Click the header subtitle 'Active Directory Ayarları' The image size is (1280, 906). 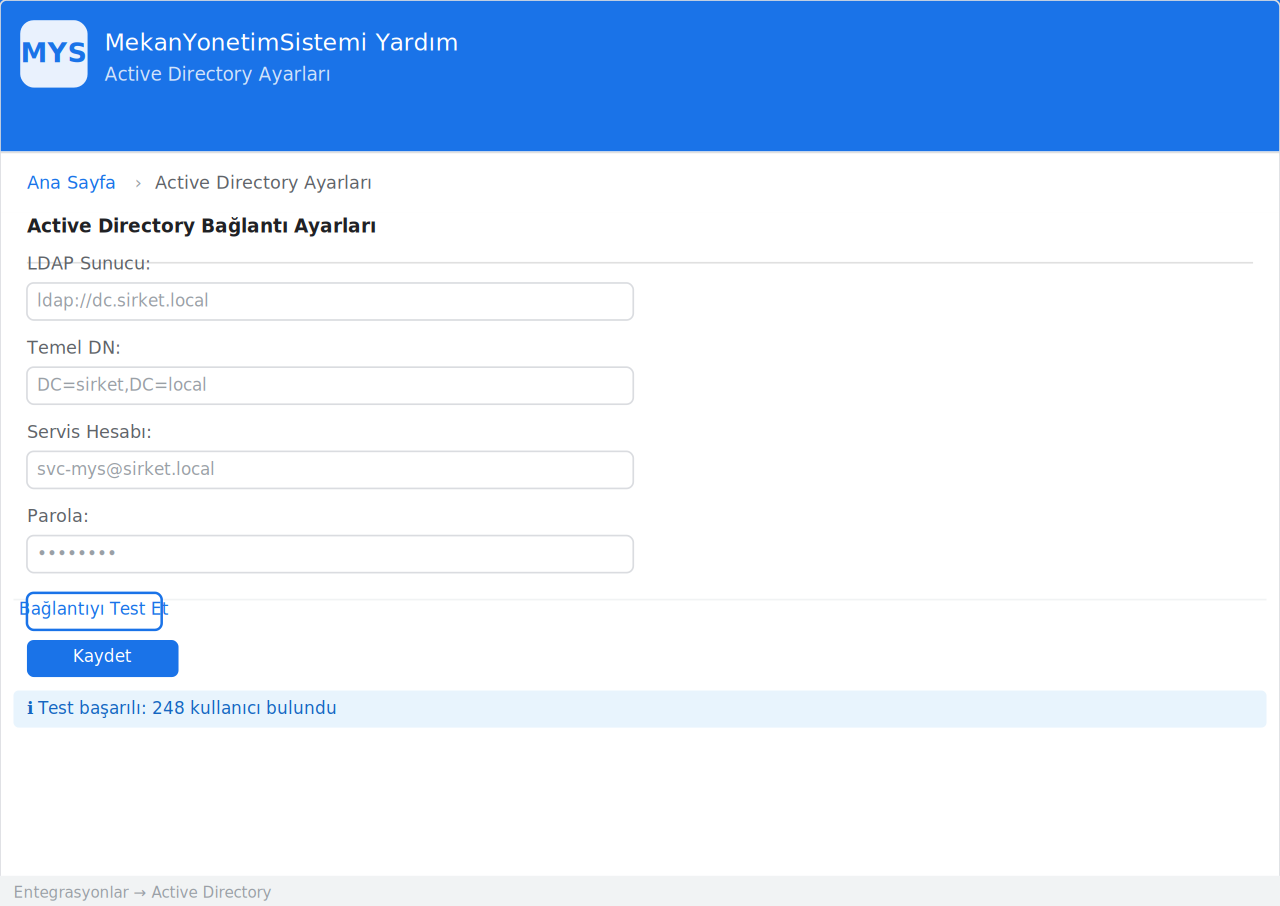[x=218, y=75]
